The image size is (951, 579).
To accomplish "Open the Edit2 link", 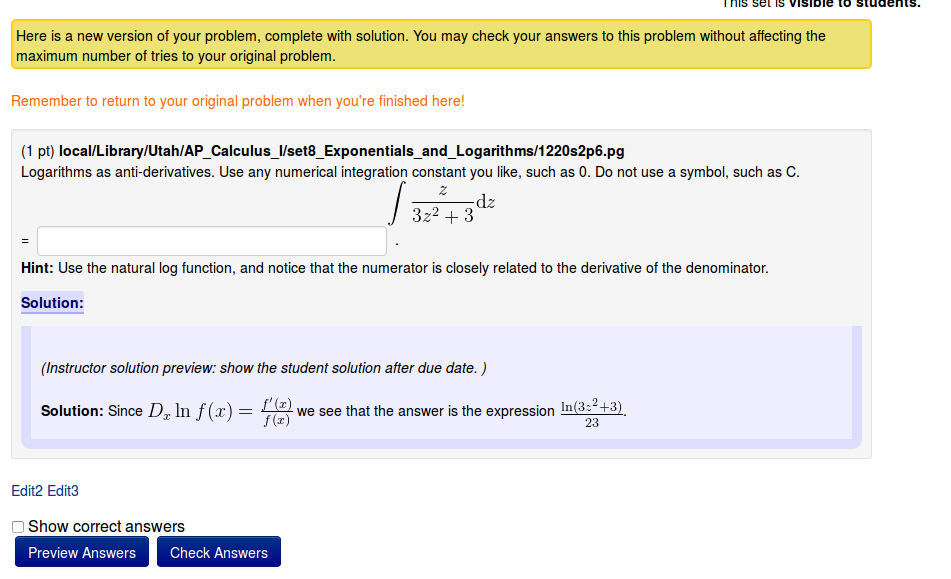I will coord(27,491).
